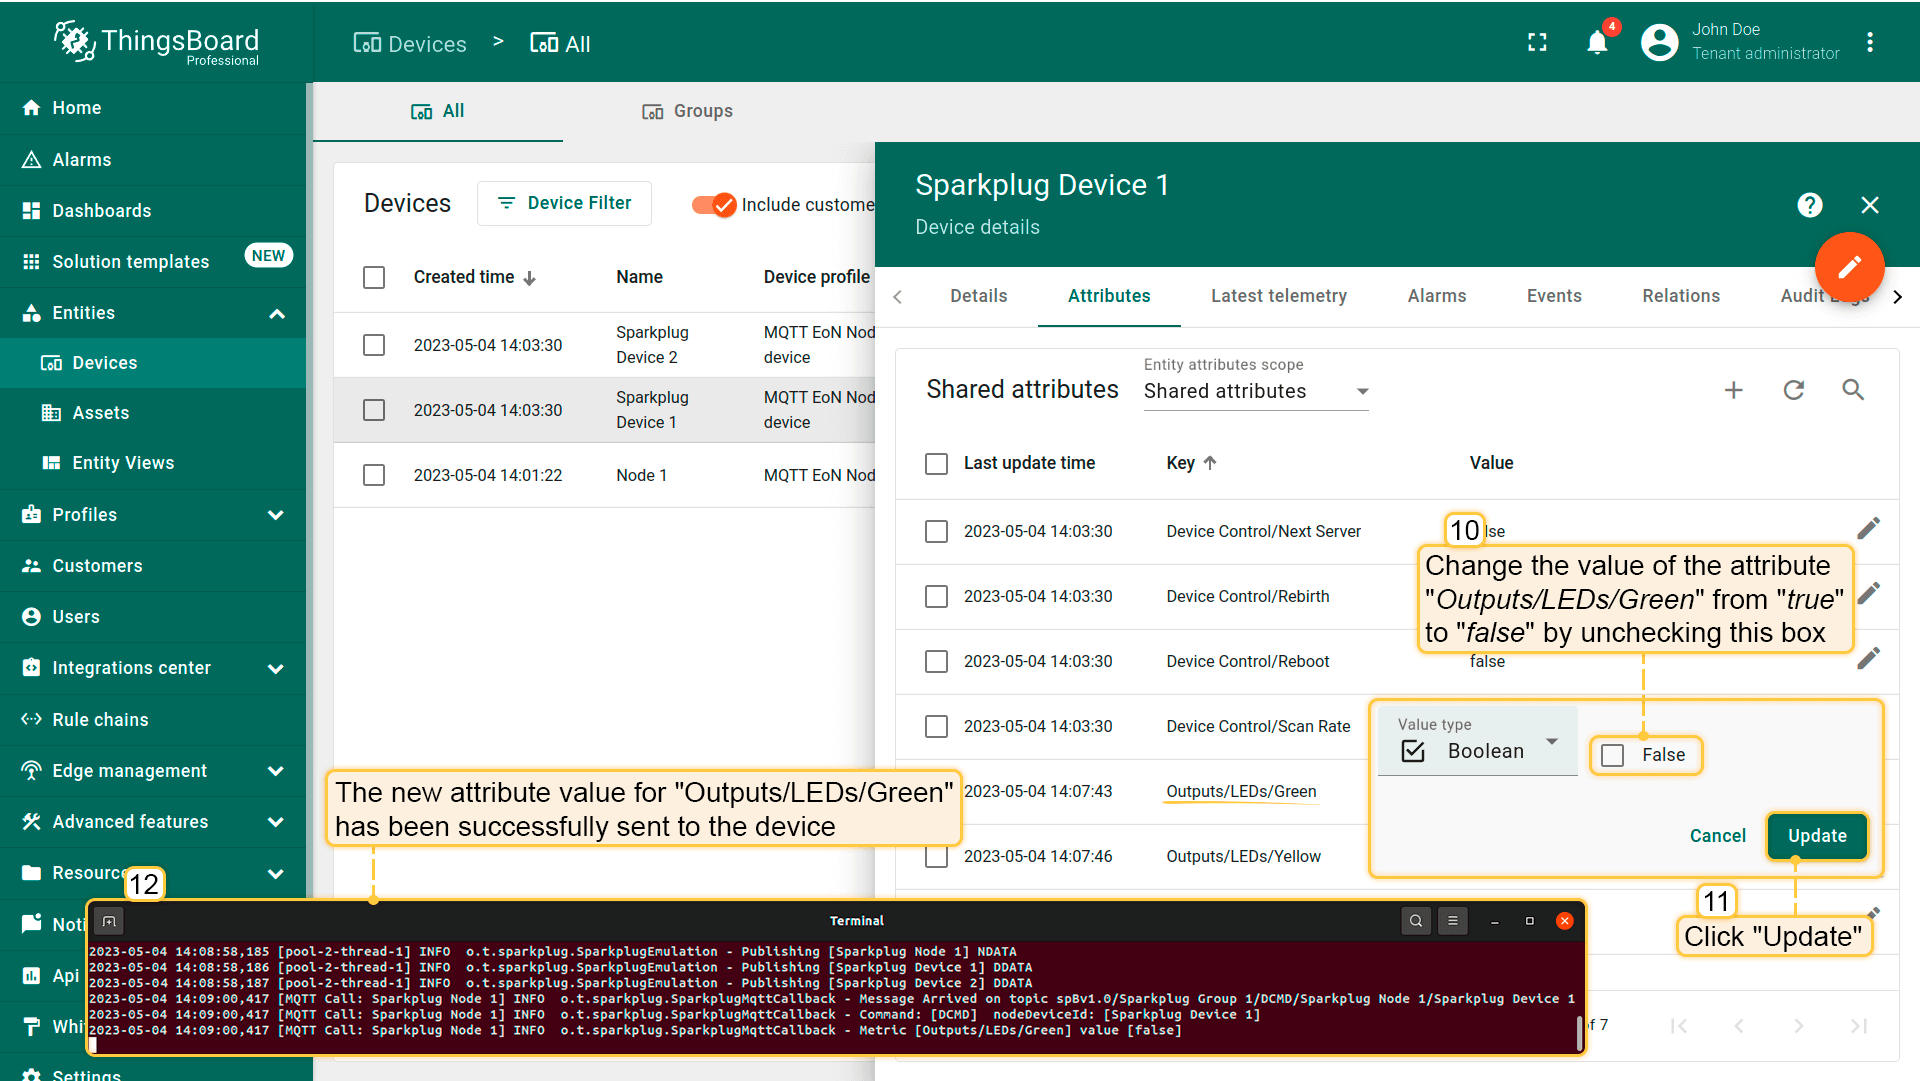Click the Update button
The image size is (1920, 1081).
1816,836
